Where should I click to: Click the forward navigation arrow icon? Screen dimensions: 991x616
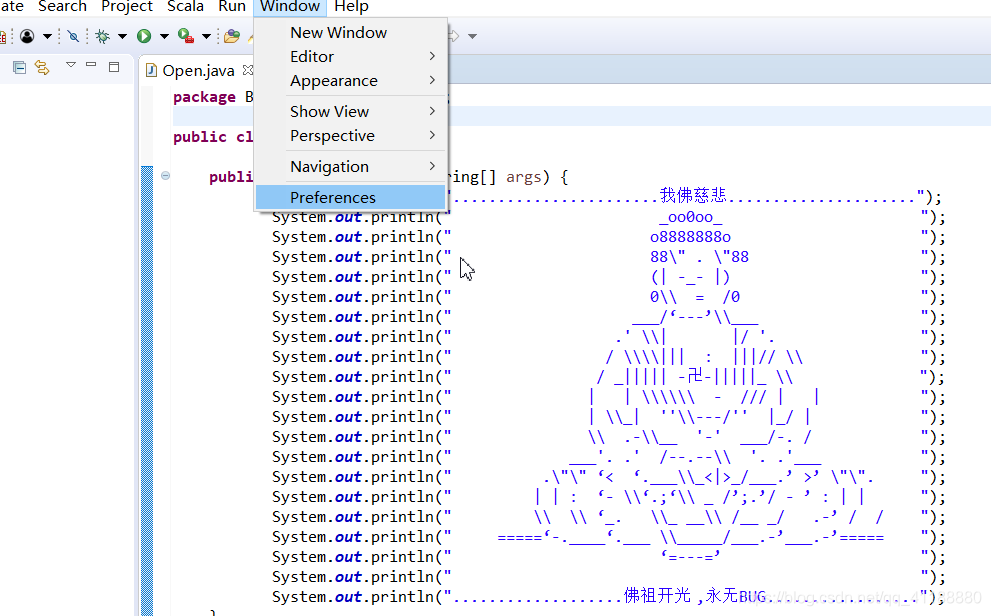(453, 36)
